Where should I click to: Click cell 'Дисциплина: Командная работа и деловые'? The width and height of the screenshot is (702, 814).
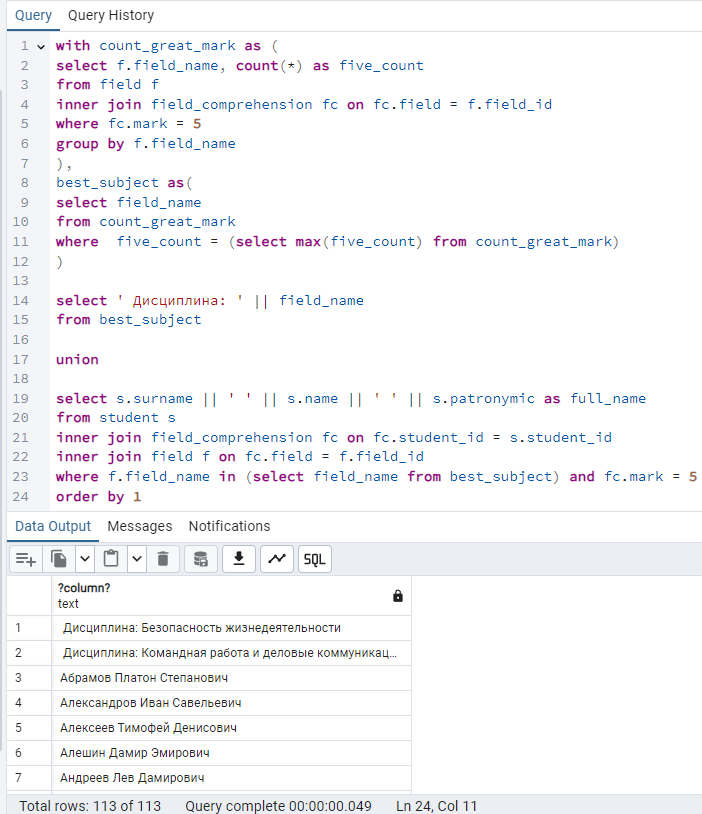232,653
